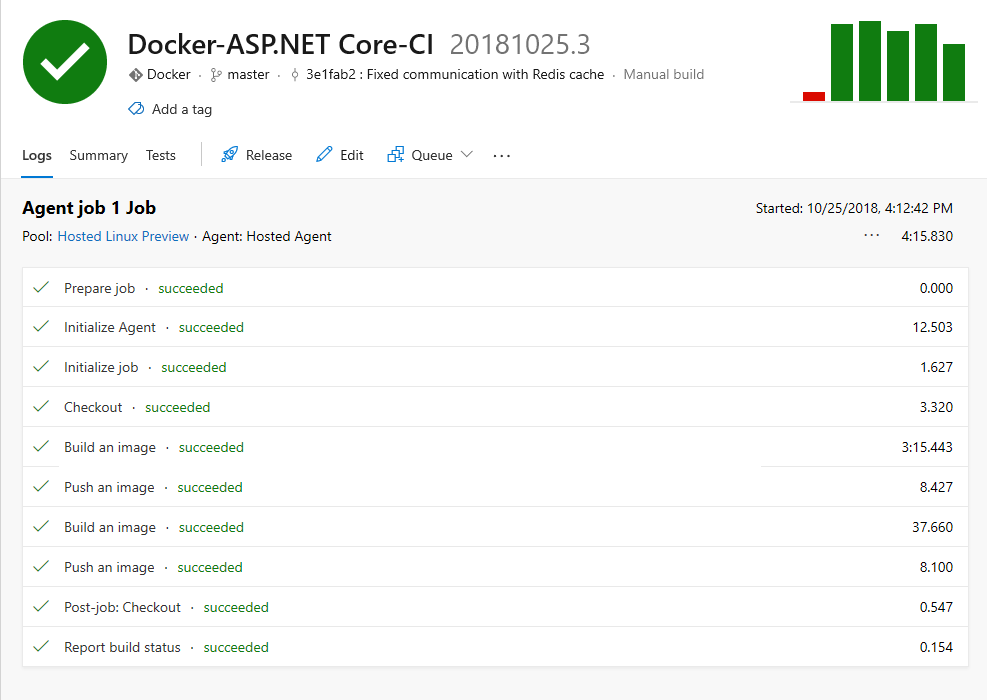Open commit 3e1fab2 Fixed communication with Redis
The width and height of the screenshot is (987, 700).
click(455, 75)
